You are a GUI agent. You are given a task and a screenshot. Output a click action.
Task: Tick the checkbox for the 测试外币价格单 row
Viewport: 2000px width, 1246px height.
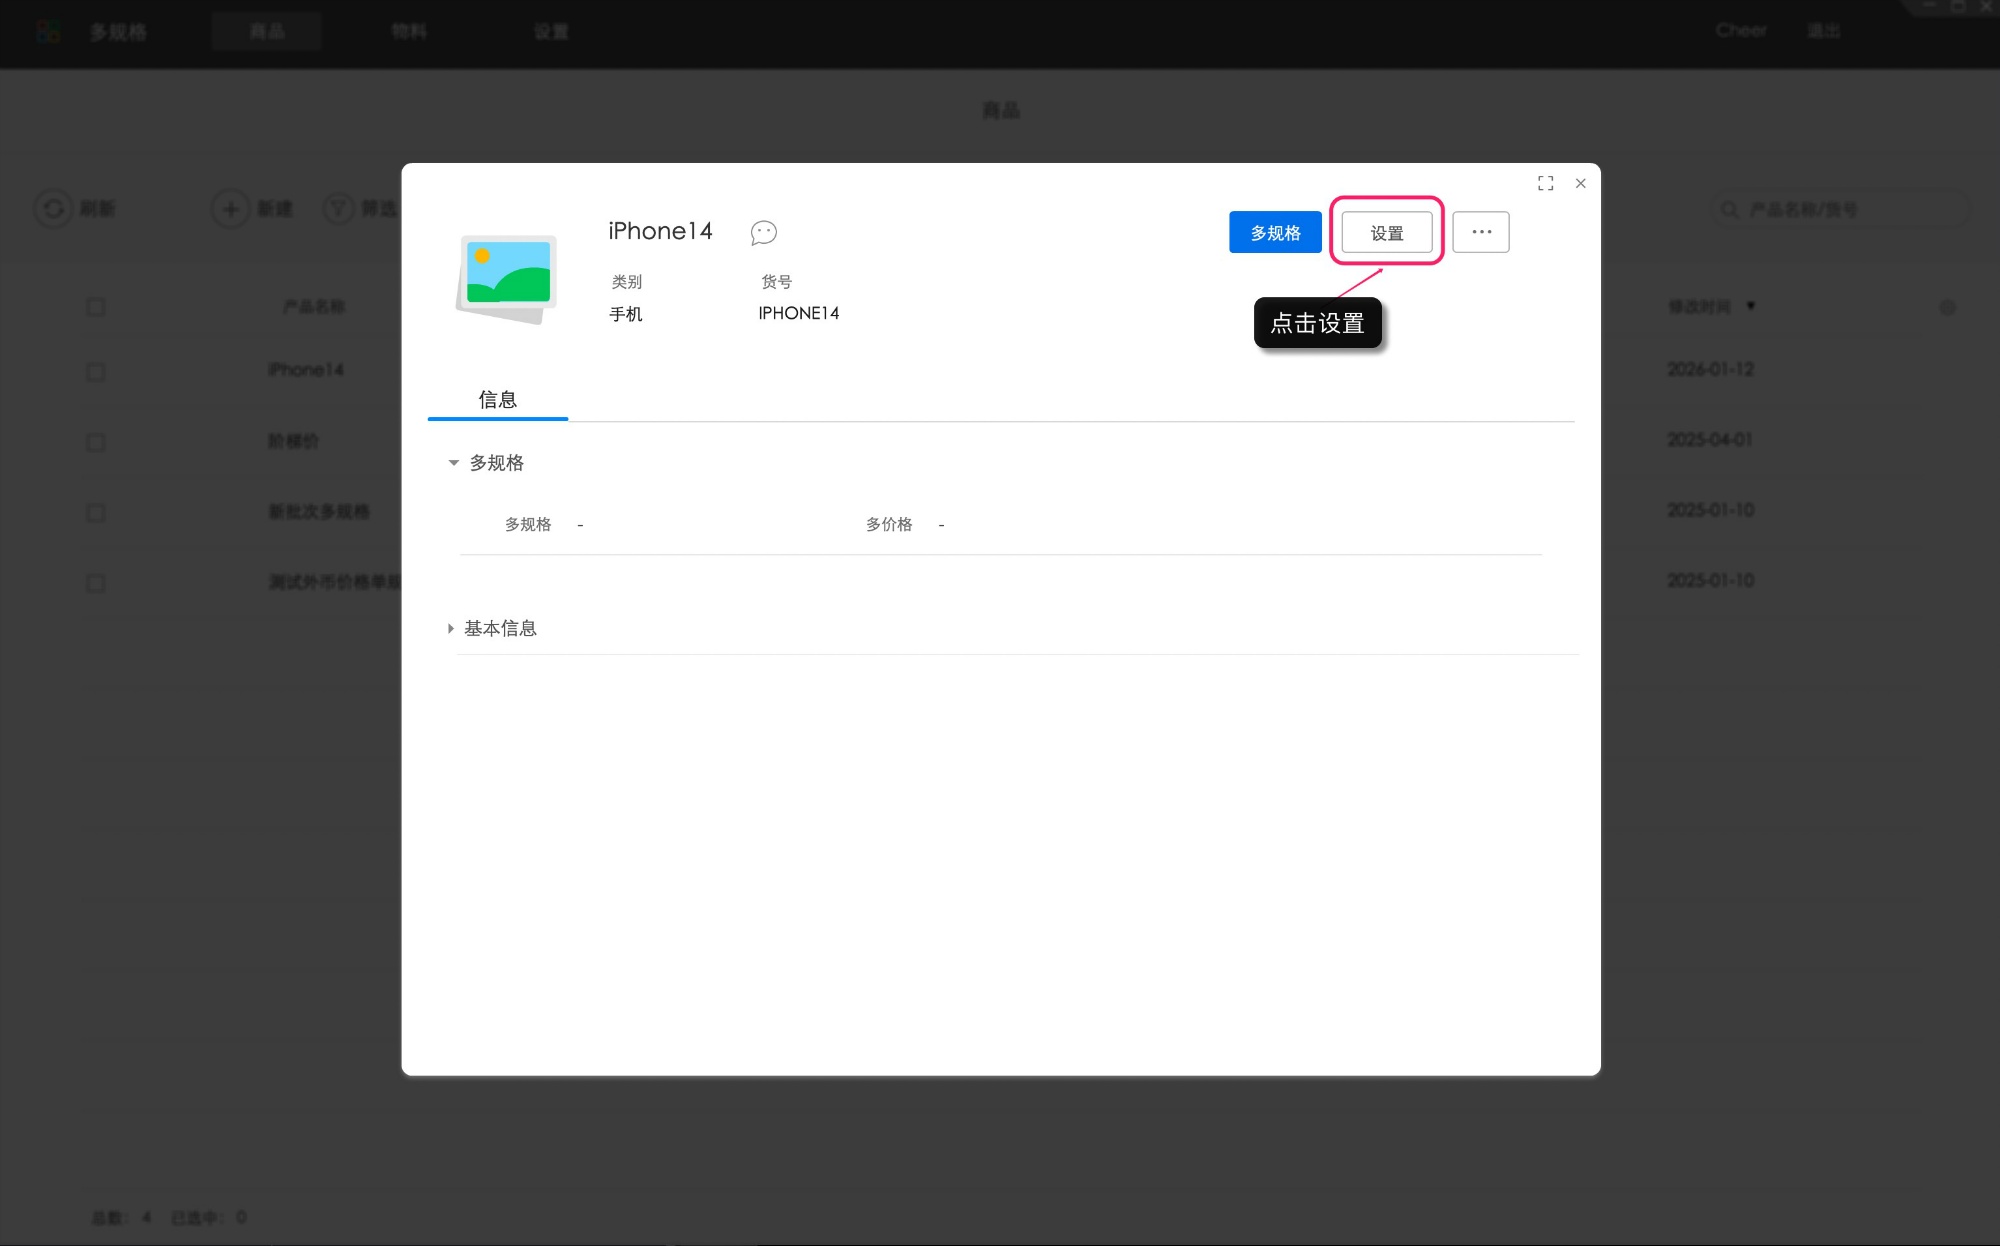click(96, 583)
